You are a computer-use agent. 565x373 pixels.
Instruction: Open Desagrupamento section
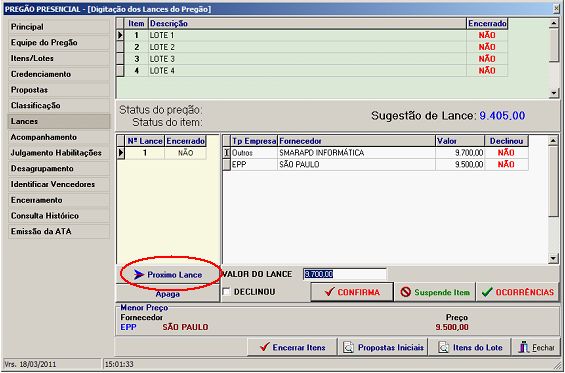click(59, 169)
